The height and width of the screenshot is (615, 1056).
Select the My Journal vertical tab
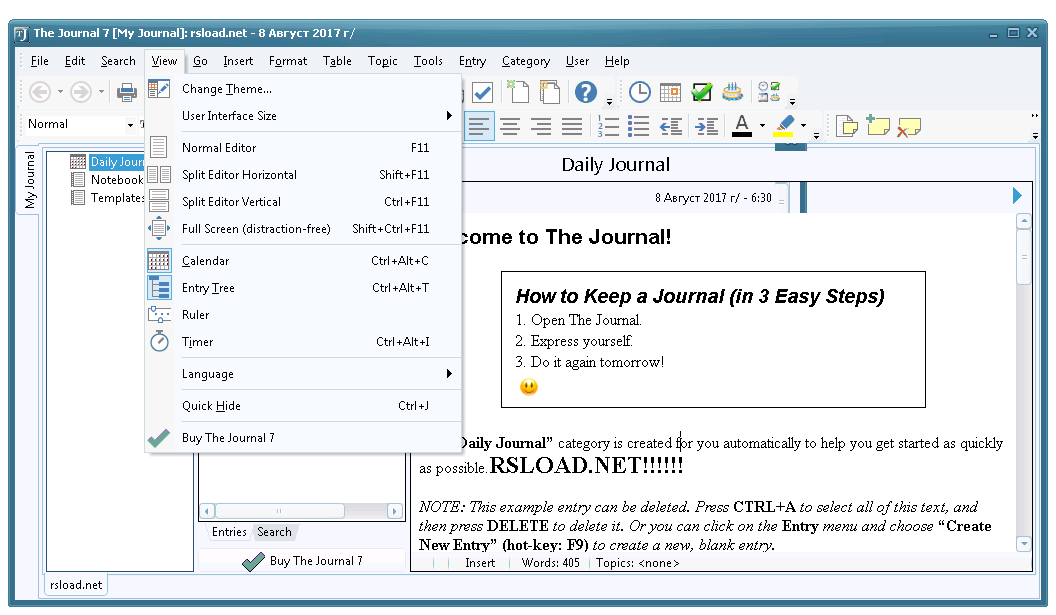(29, 180)
